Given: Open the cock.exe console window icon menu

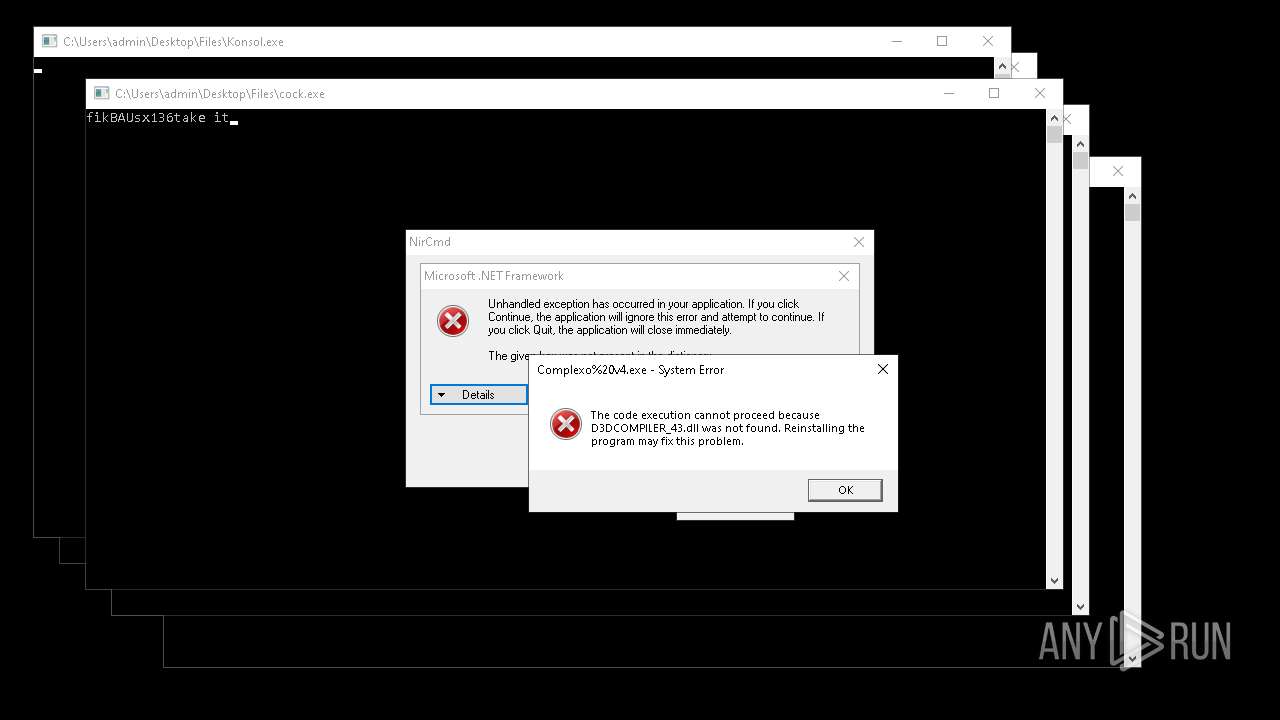Looking at the screenshot, I should click(x=101, y=93).
